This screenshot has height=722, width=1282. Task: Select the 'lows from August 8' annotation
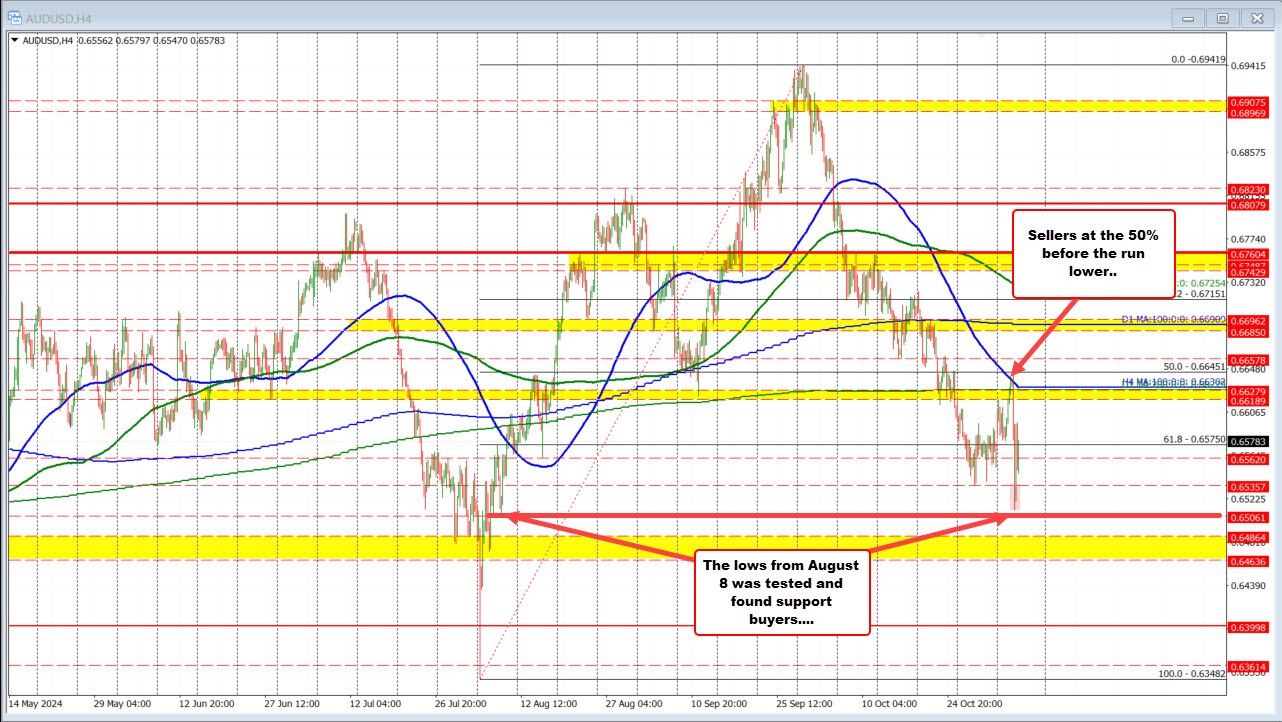pos(781,592)
